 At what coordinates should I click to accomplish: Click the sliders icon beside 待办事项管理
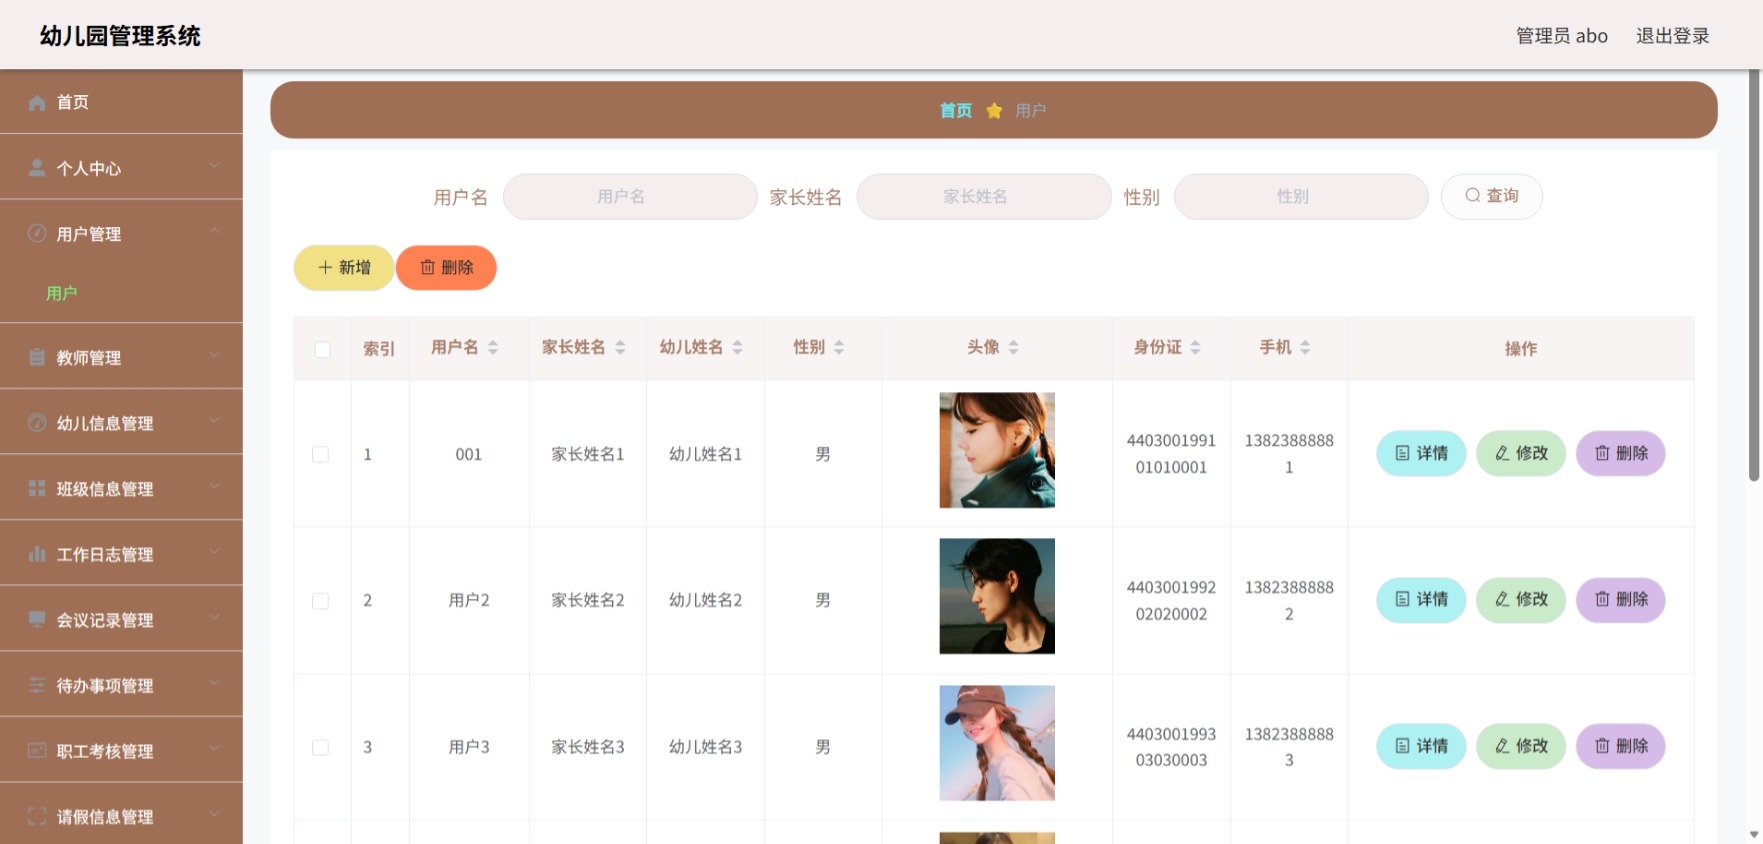pos(37,685)
